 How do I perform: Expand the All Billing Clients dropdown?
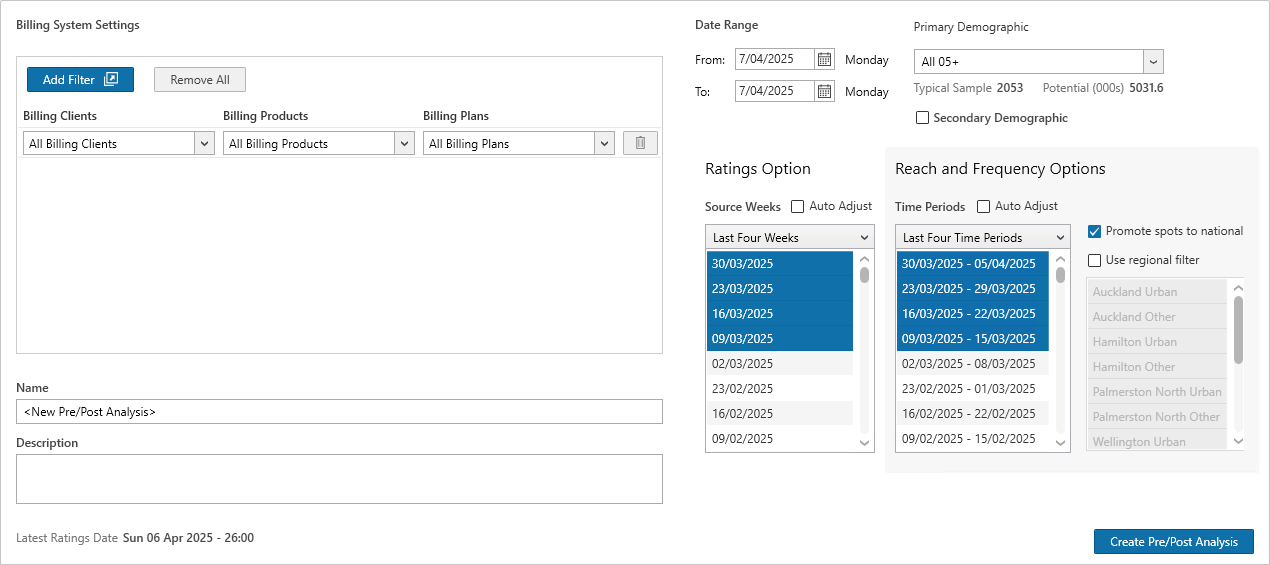point(205,144)
